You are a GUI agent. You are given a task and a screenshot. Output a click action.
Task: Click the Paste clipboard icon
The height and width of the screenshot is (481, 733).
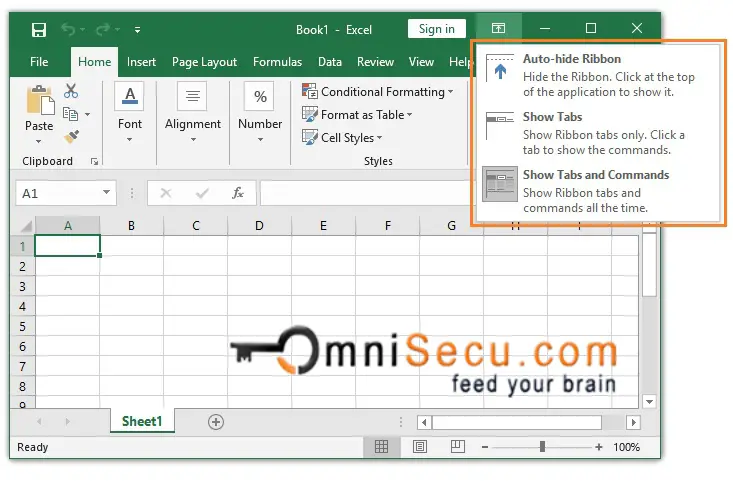pos(40,100)
